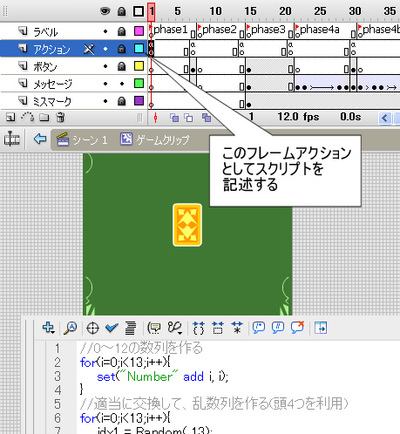Insert a layer folder in the timeline
The height and width of the screenshot is (434, 400).
coord(44,117)
